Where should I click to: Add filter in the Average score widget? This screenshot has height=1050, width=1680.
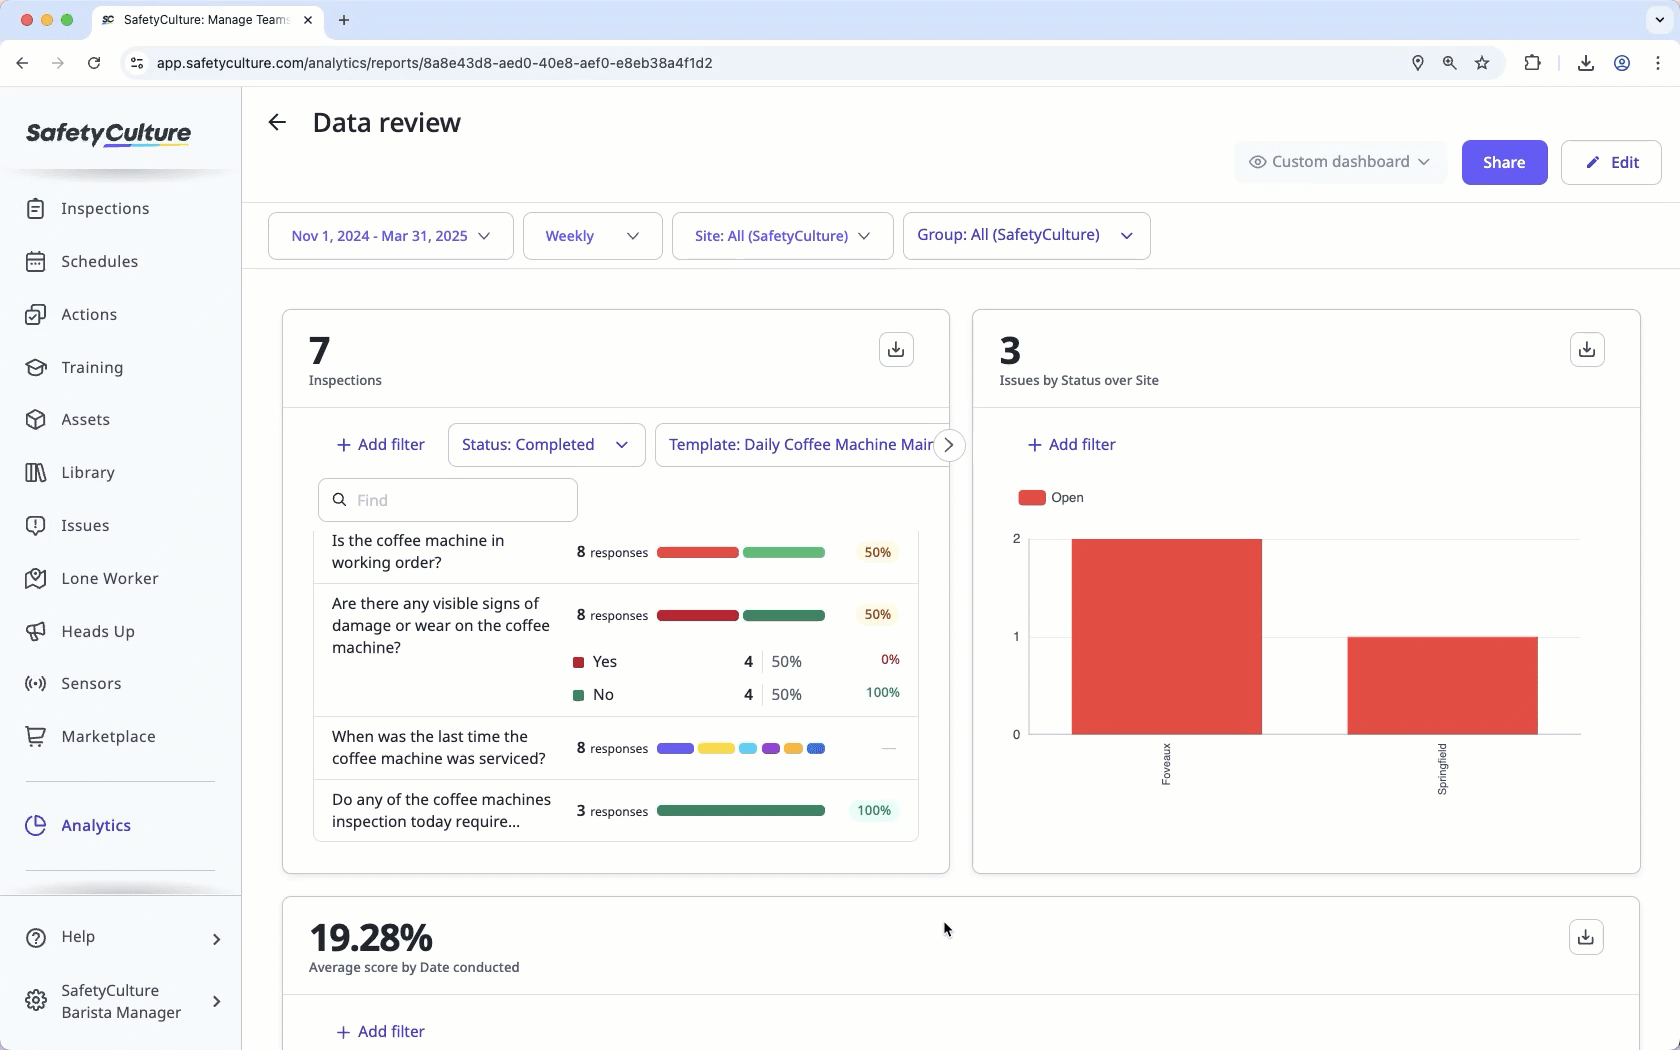click(380, 1032)
